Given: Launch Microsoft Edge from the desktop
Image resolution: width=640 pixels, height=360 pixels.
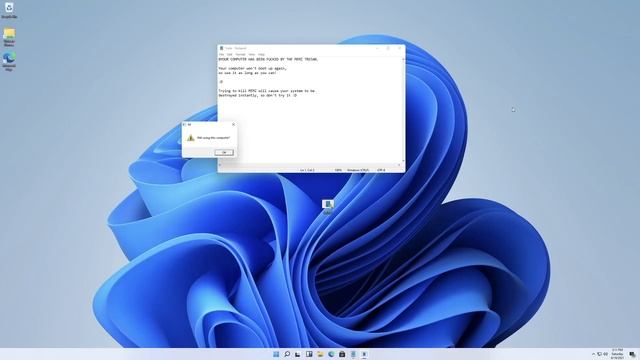Looking at the screenshot, I should tap(9, 61).
